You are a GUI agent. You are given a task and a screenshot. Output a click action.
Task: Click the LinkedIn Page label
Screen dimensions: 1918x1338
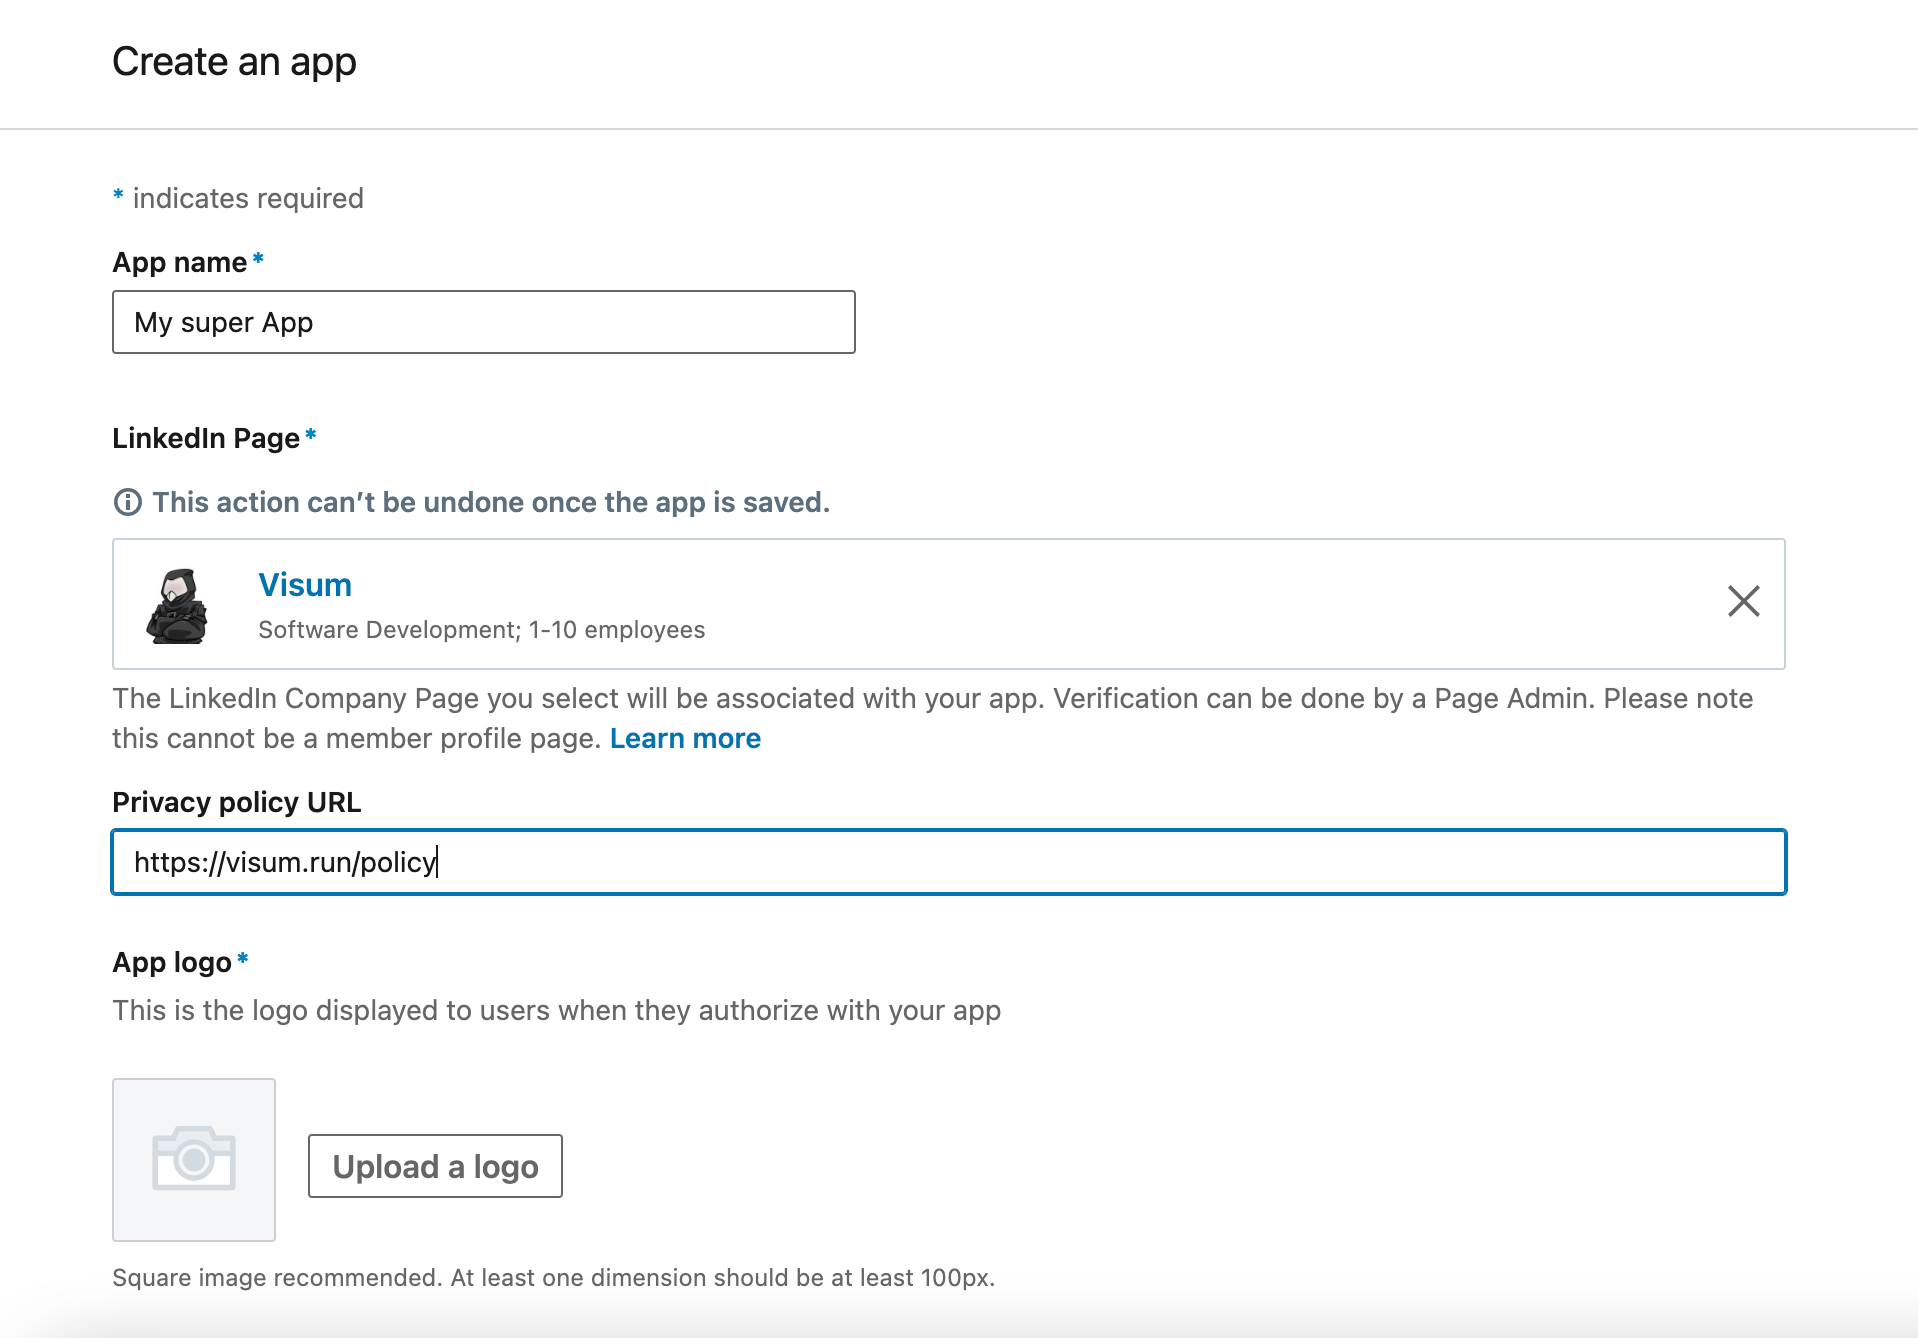206,438
